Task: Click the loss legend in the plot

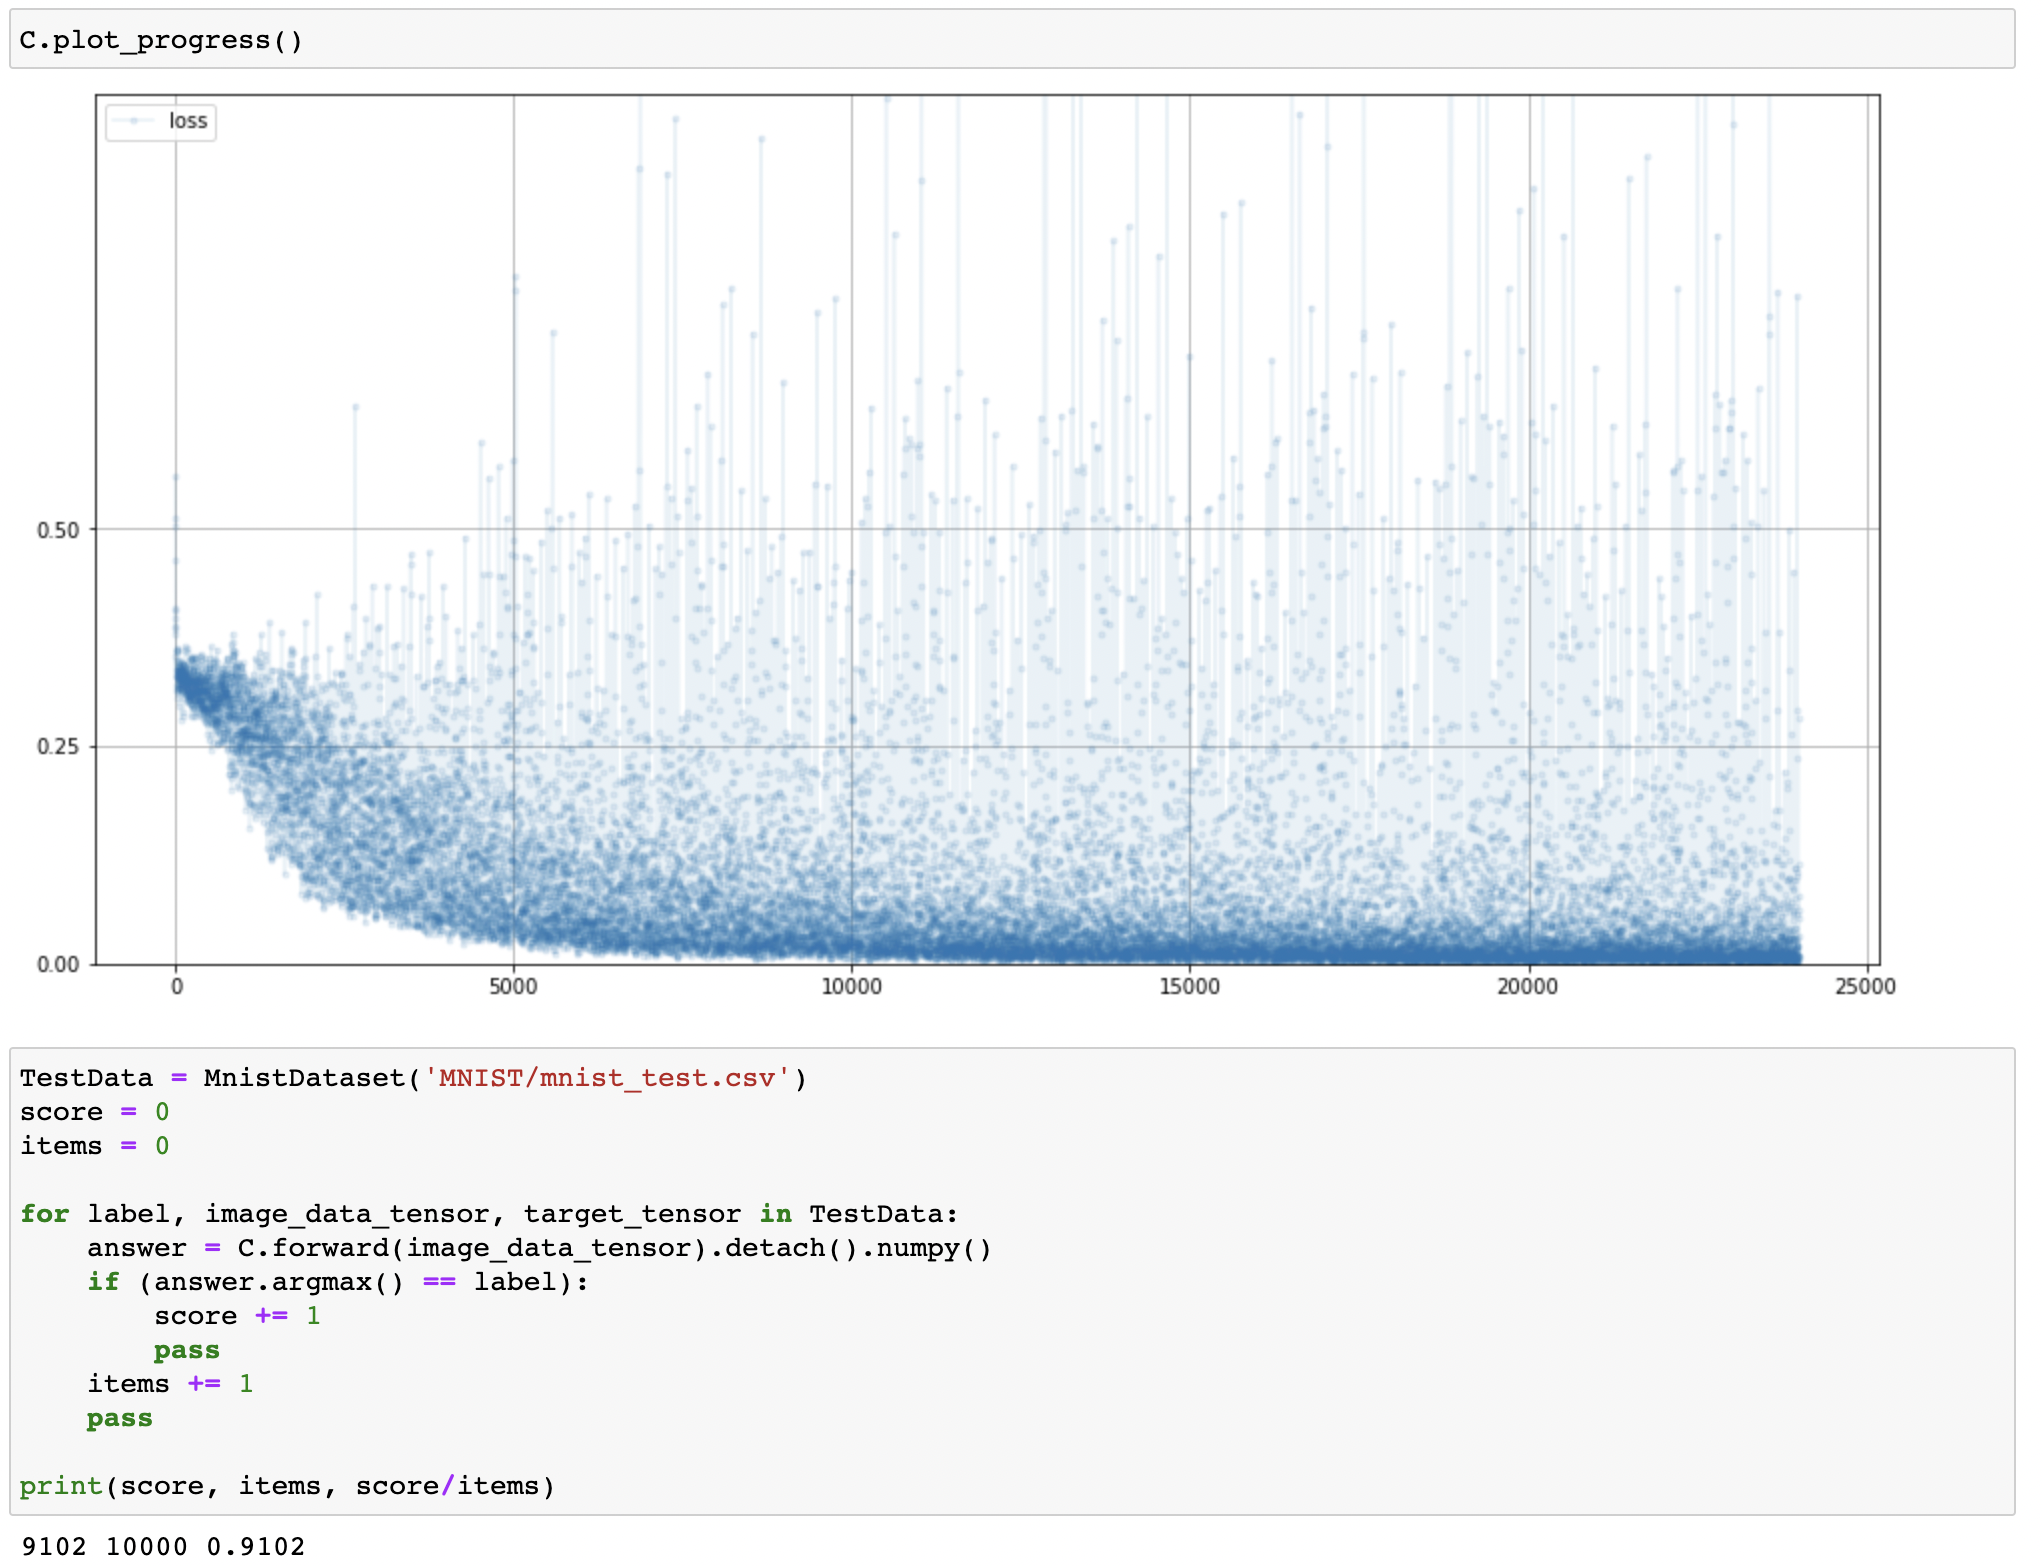Action: click(x=161, y=121)
